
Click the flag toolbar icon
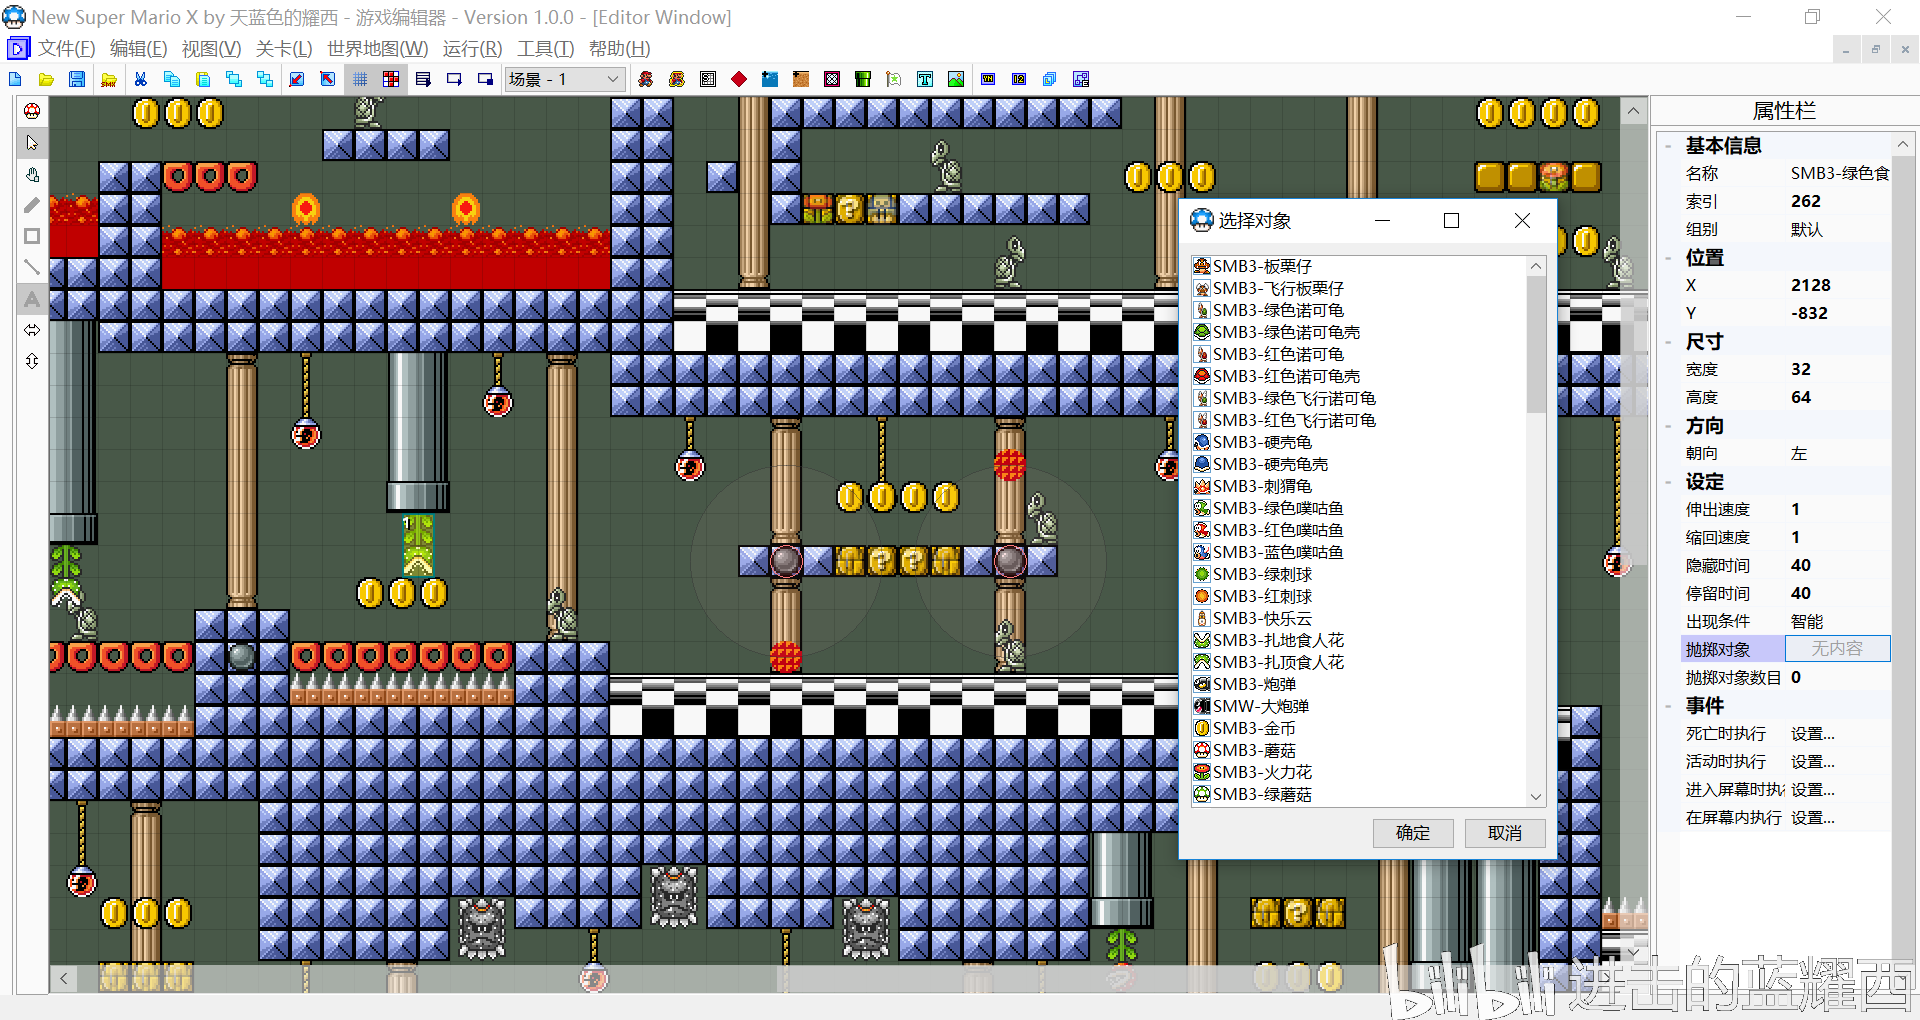[894, 79]
